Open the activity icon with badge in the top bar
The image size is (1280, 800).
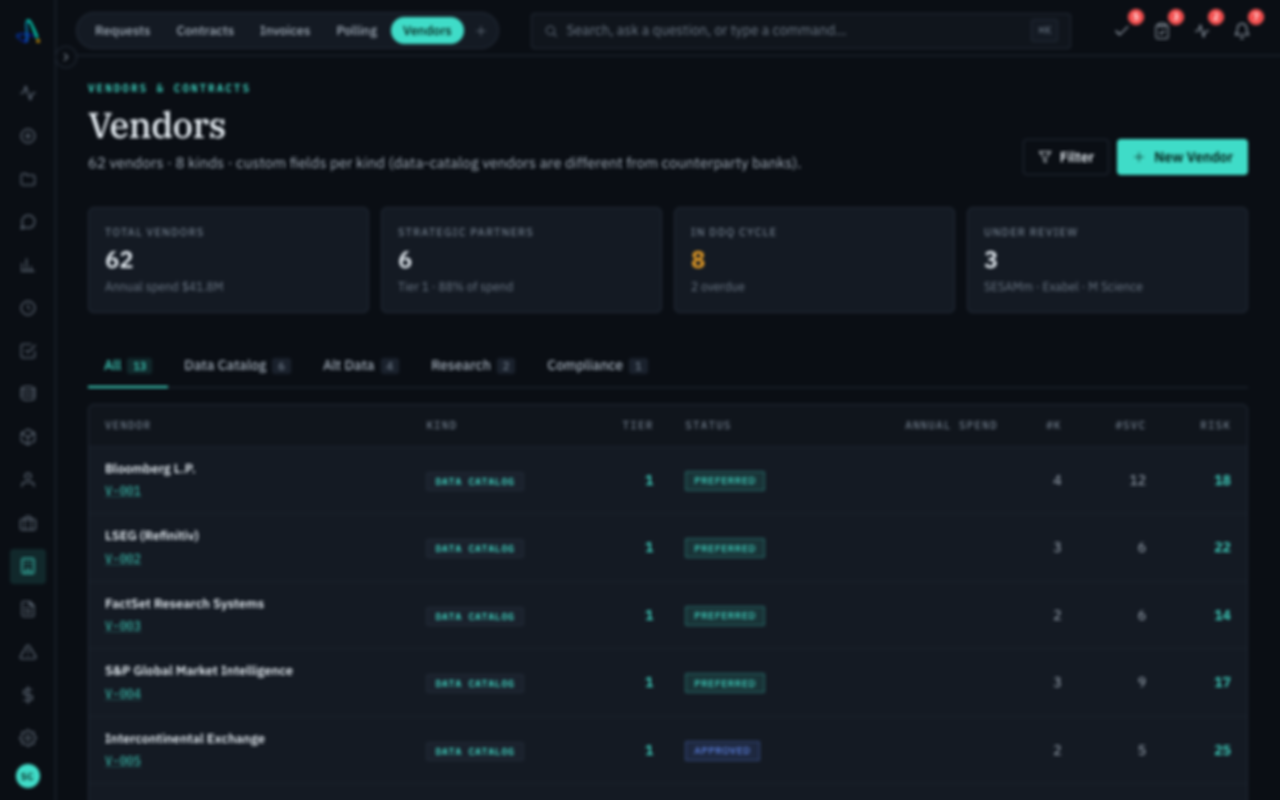coord(1201,31)
